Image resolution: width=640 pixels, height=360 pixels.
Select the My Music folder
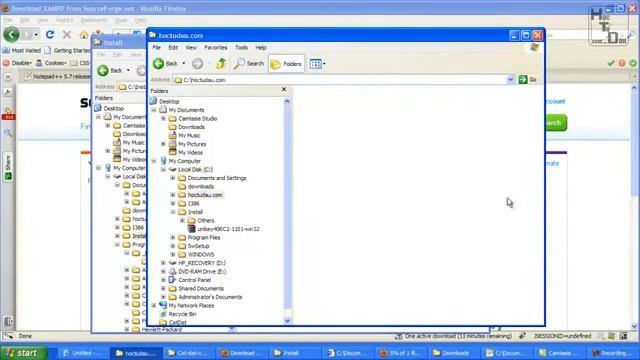click(x=189, y=136)
